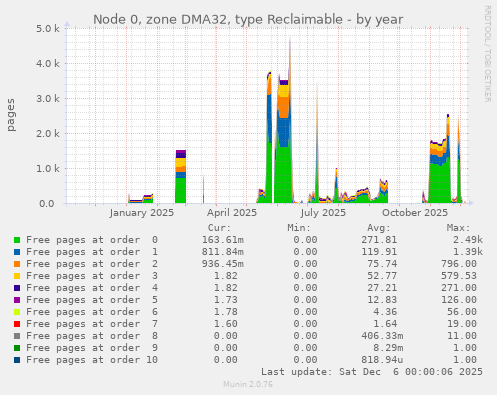Click 'Free pages at order 1' label
497x395 pixels.
coord(92,252)
